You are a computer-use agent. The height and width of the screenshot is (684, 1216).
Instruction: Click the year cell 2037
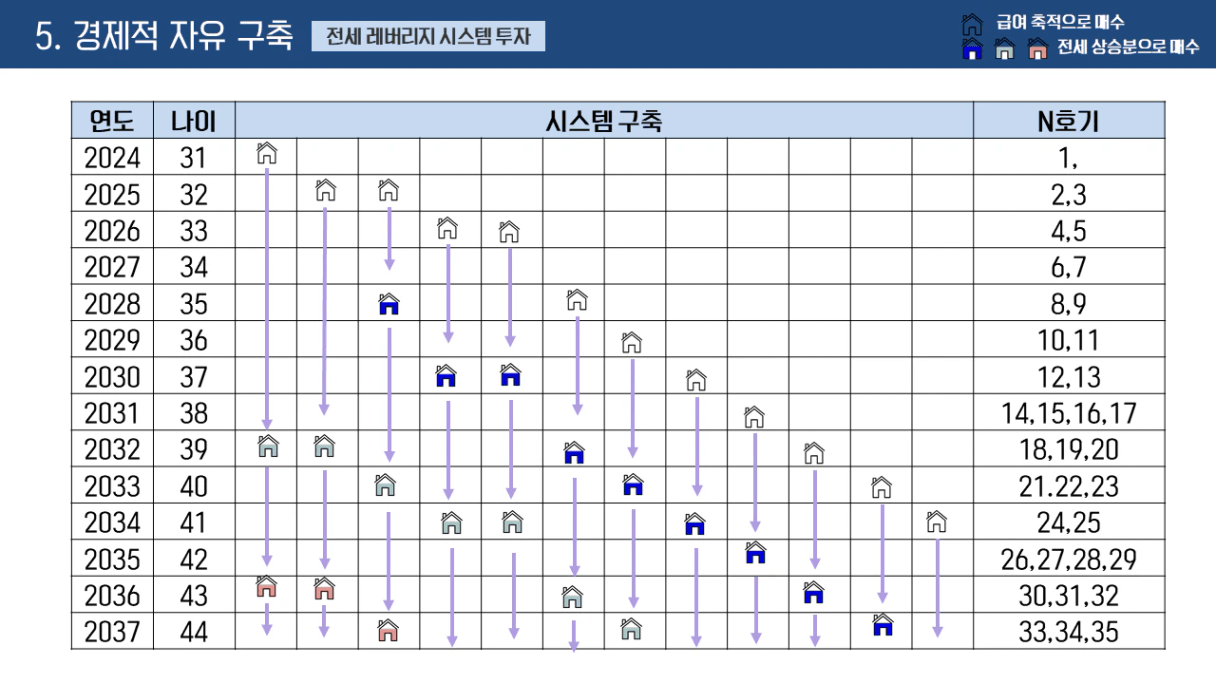pos(112,632)
